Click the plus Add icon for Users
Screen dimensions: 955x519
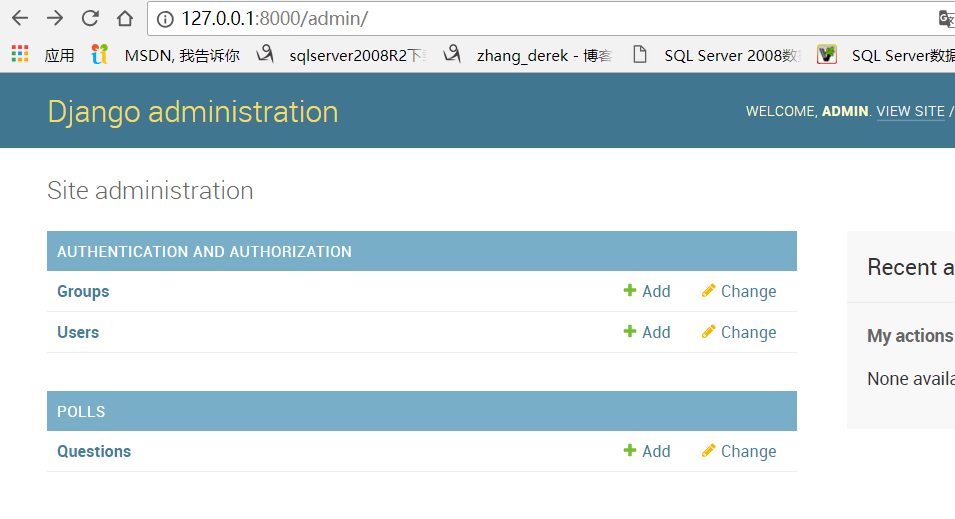click(x=630, y=331)
